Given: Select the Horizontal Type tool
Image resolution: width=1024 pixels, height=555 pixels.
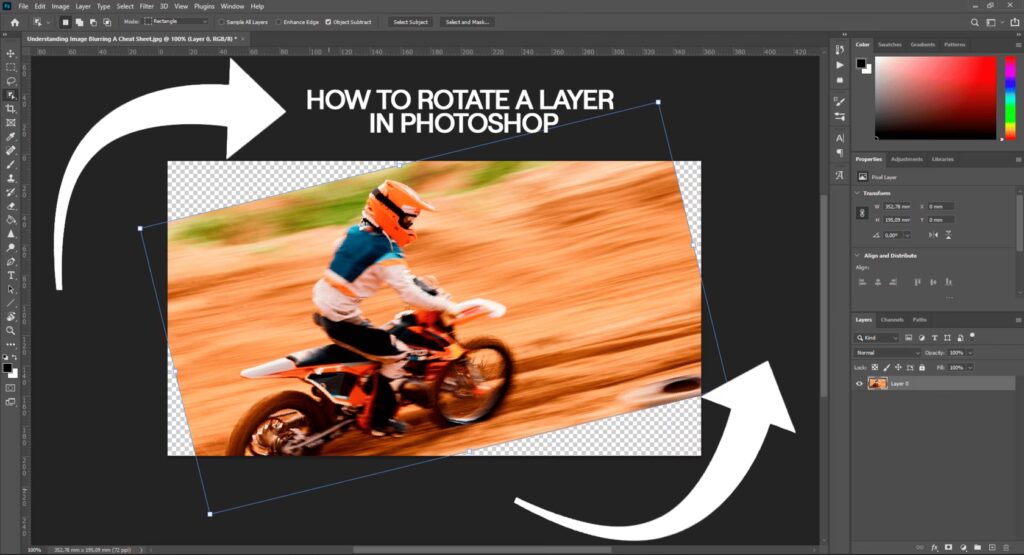Looking at the screenshot, I should pyautogui.click(x=11, y=275).
